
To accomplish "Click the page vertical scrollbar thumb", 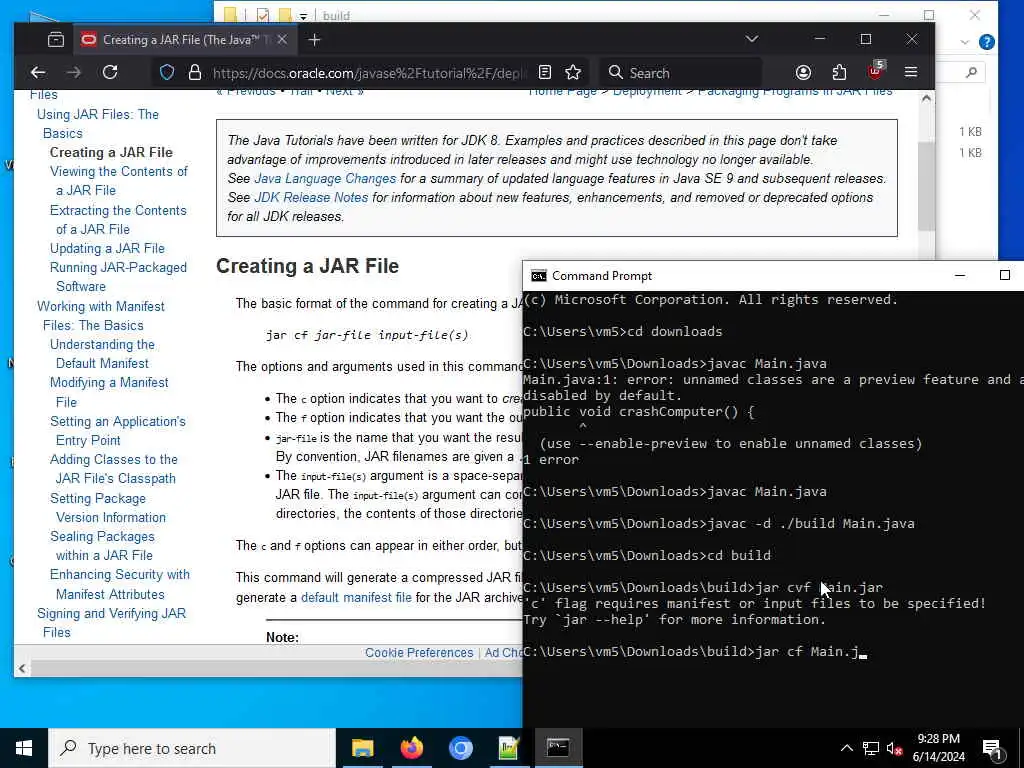I will coord(926,186).
